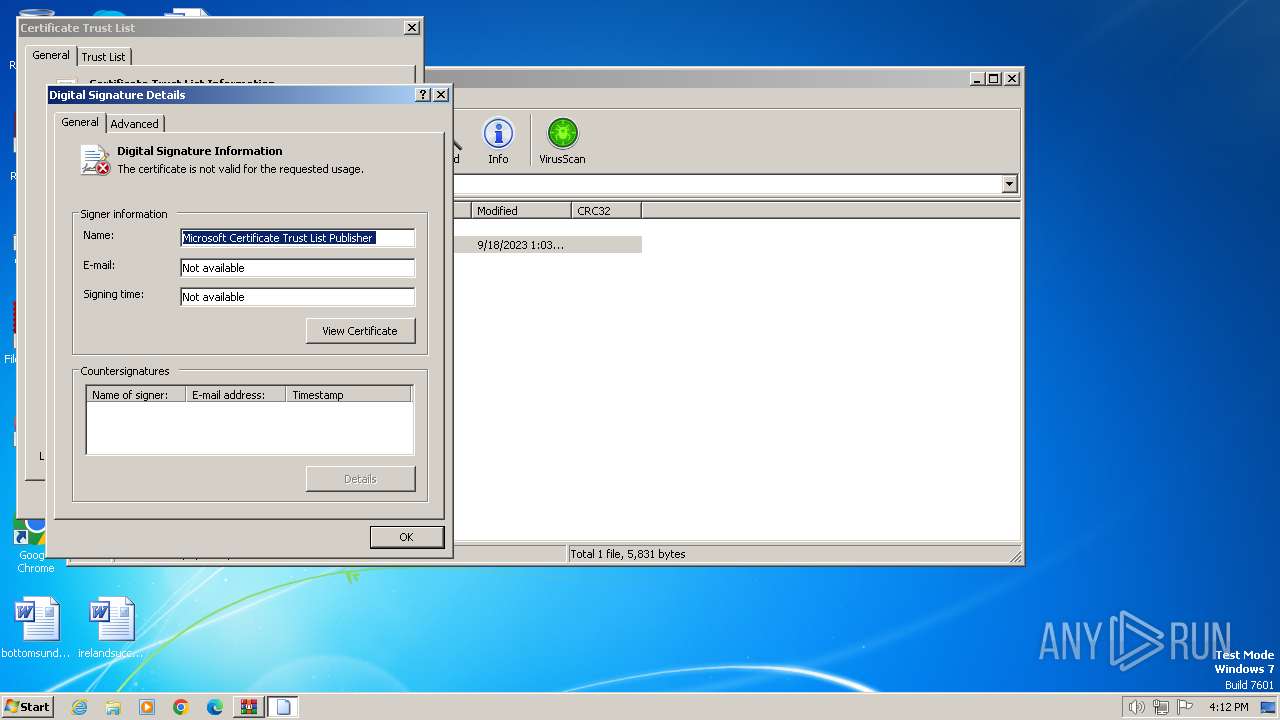This screenshot has height=720, width=1280.
Task: Close the Digital Signature Details dialog
Action: (x=441, y=95)
